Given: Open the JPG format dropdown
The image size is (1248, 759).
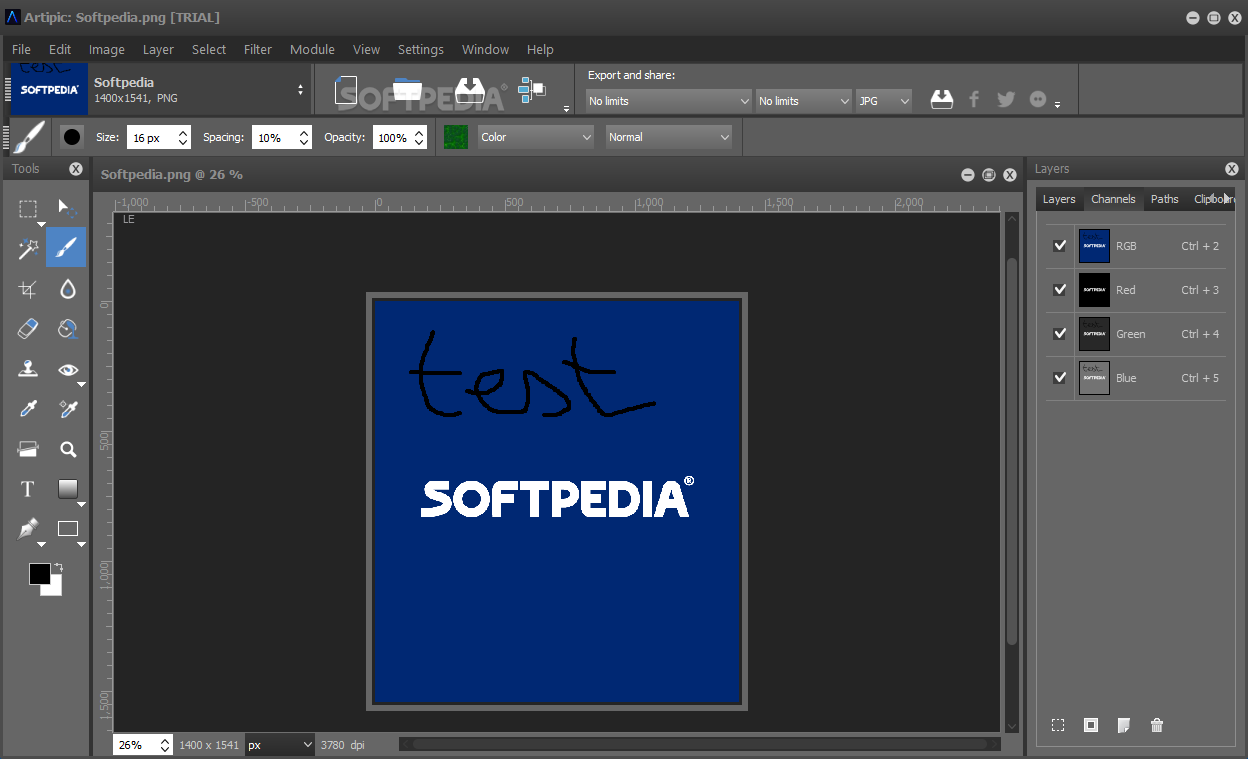Looking at the screenshot, I should 884,101.
